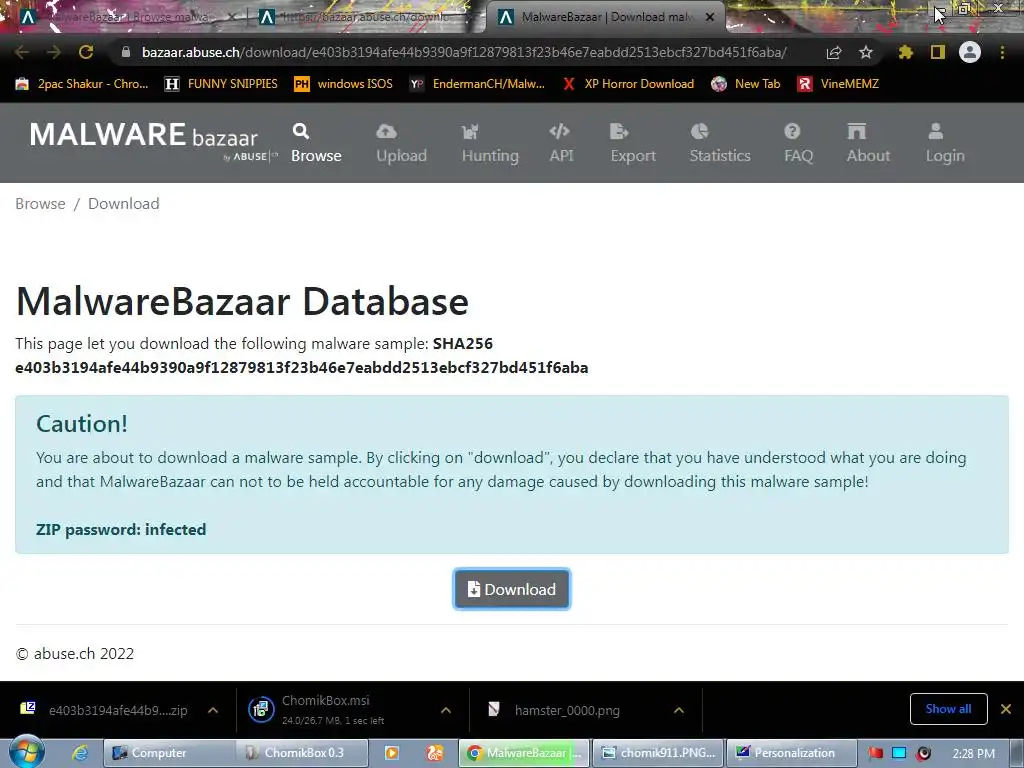Click the taskbar clock 2:28 PM

[974, 753]
